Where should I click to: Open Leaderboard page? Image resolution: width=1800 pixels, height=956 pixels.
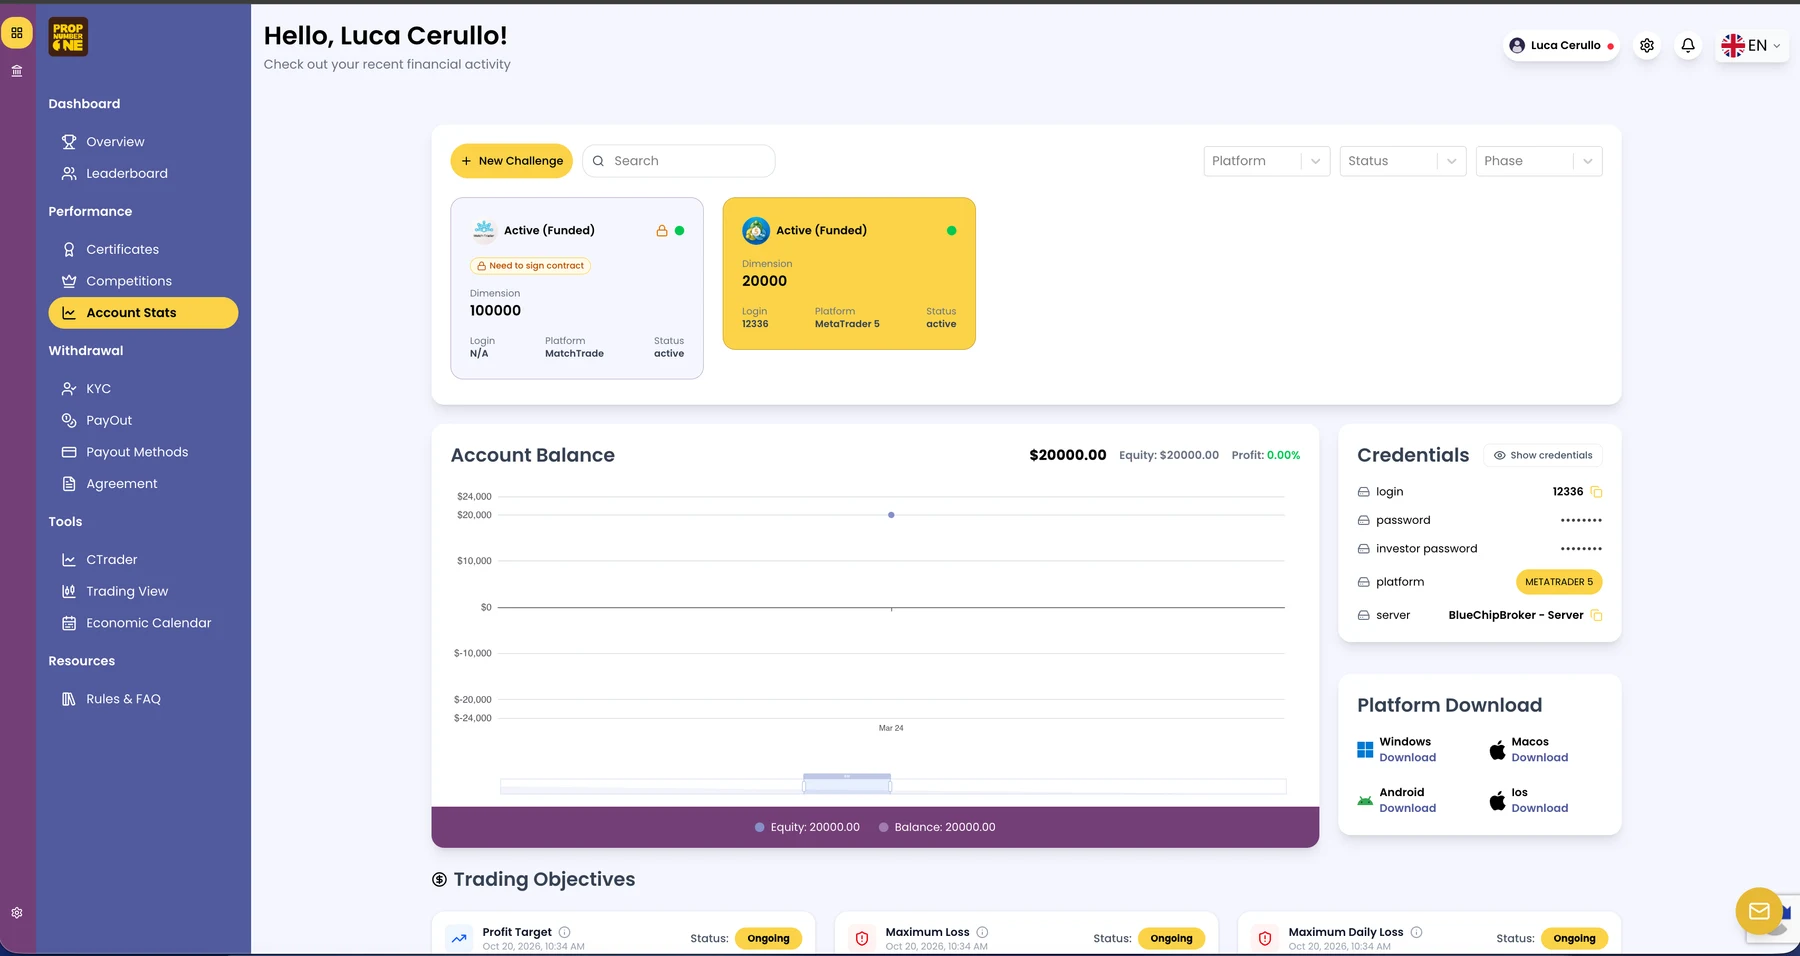pyautogui.click(x=127, y=174)
